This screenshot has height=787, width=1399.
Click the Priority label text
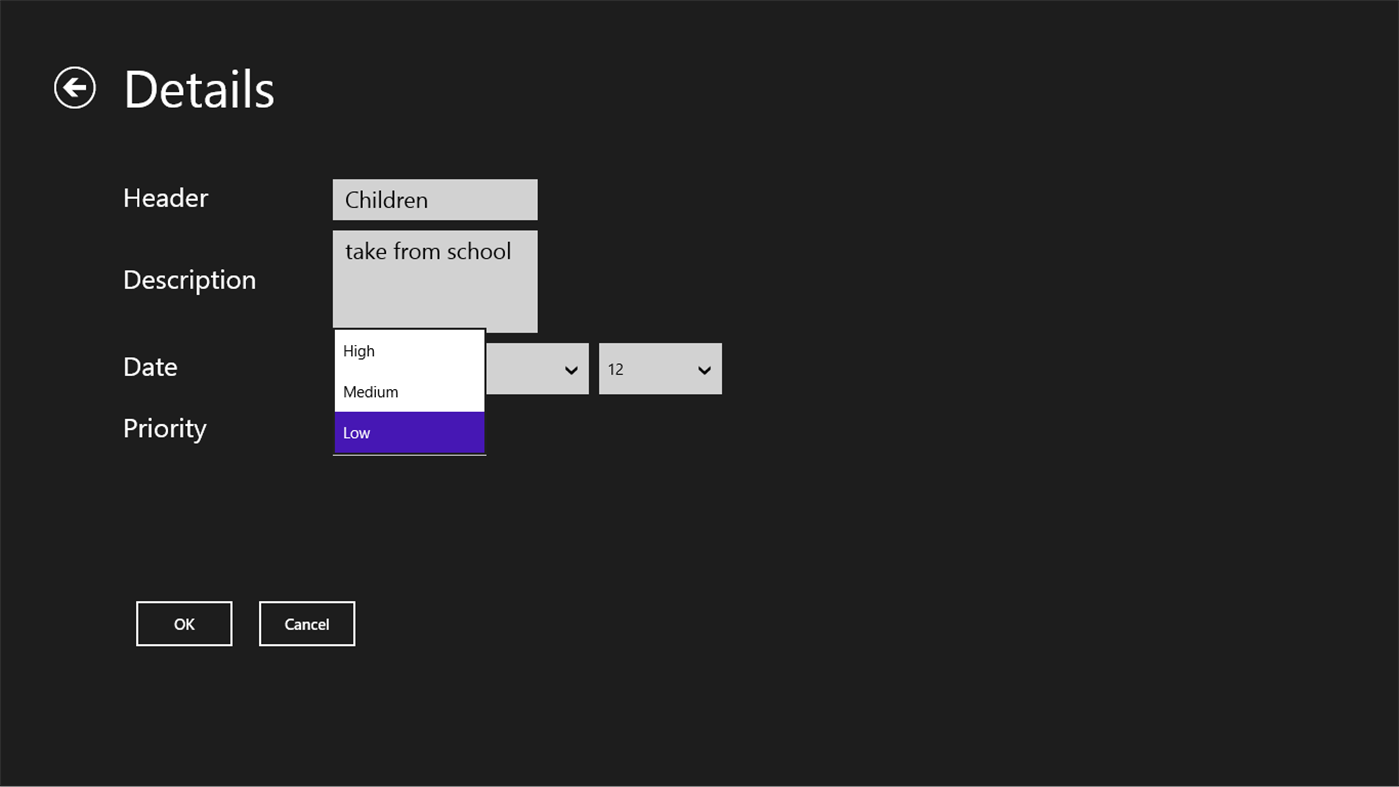pyautogui.click(x=164, y=428)
